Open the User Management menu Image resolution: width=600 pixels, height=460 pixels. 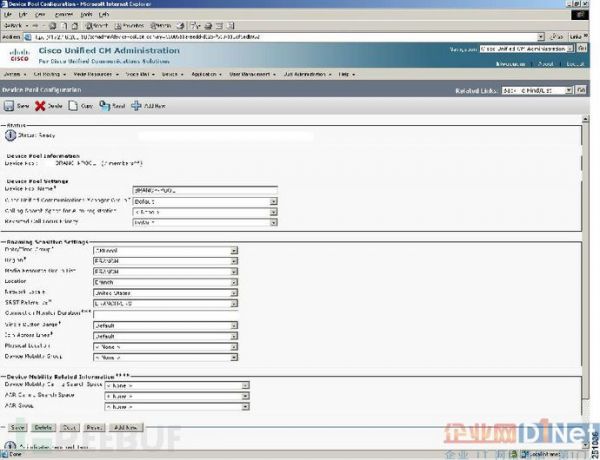[253, 74]
